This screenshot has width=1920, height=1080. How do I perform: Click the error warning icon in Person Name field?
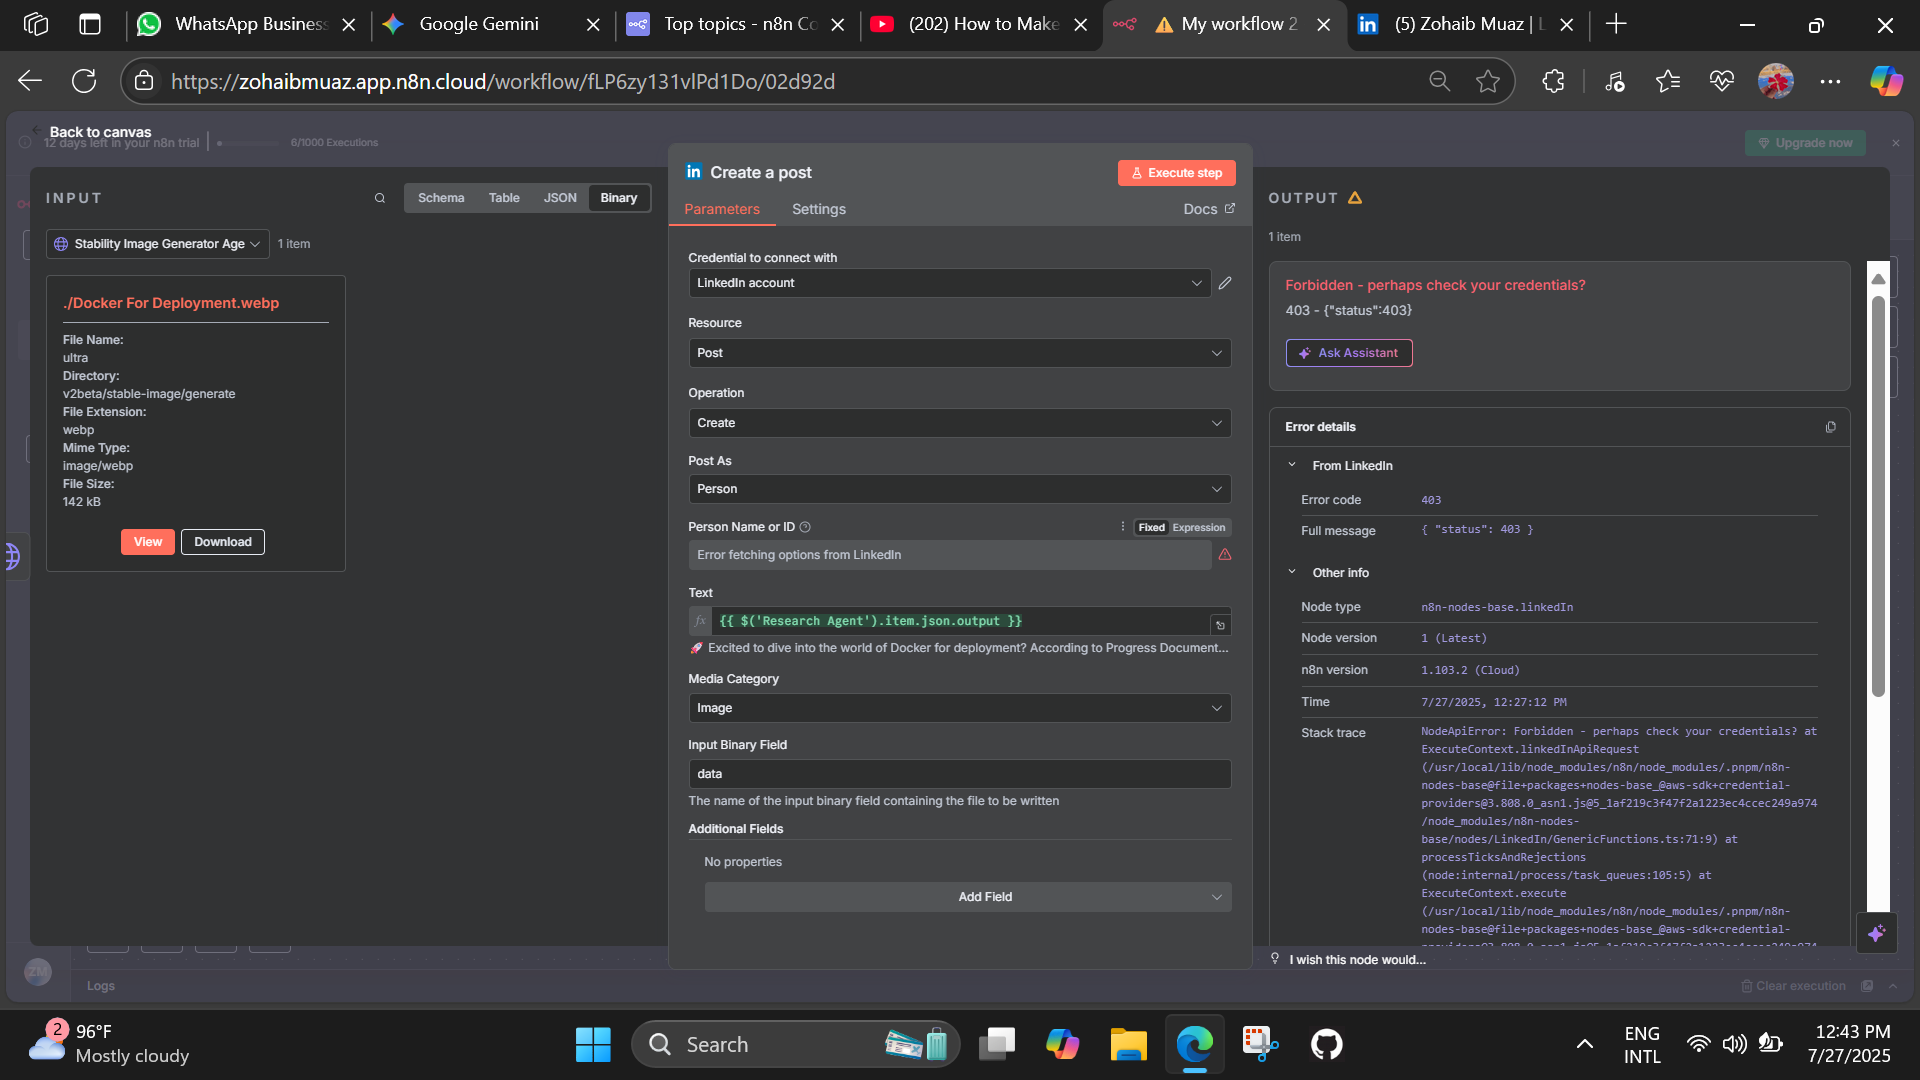[x=1225, y=554]
